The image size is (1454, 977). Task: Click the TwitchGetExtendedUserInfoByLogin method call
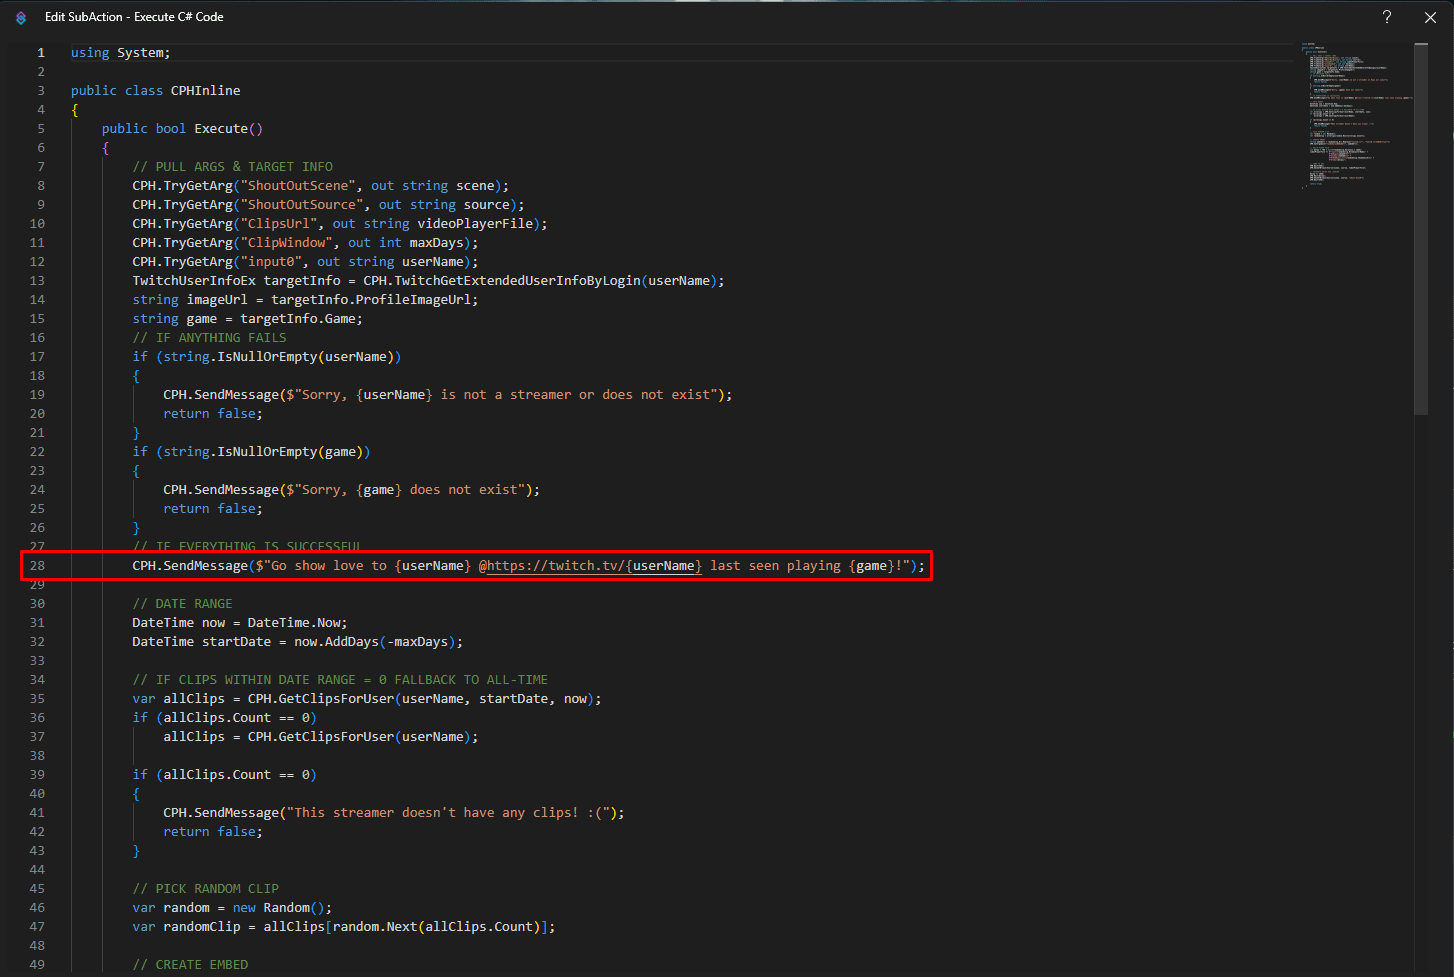[x=517, y=281]
